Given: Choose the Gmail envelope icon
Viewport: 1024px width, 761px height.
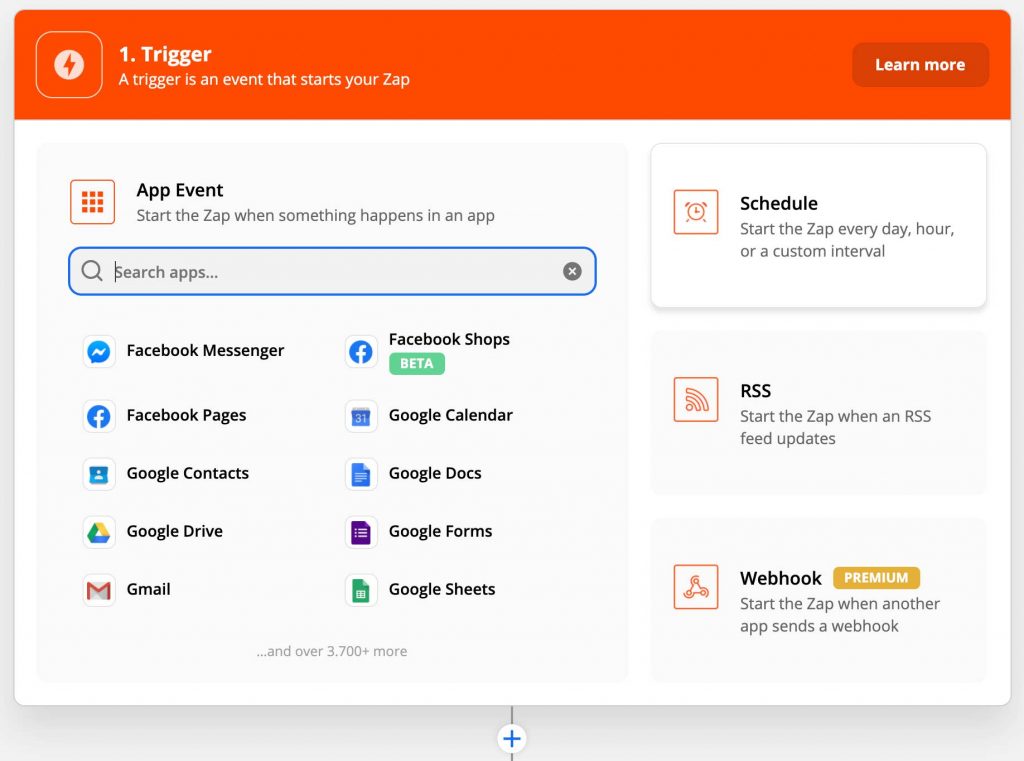Looking at the screenshot, I should click(x=98, y=590).
